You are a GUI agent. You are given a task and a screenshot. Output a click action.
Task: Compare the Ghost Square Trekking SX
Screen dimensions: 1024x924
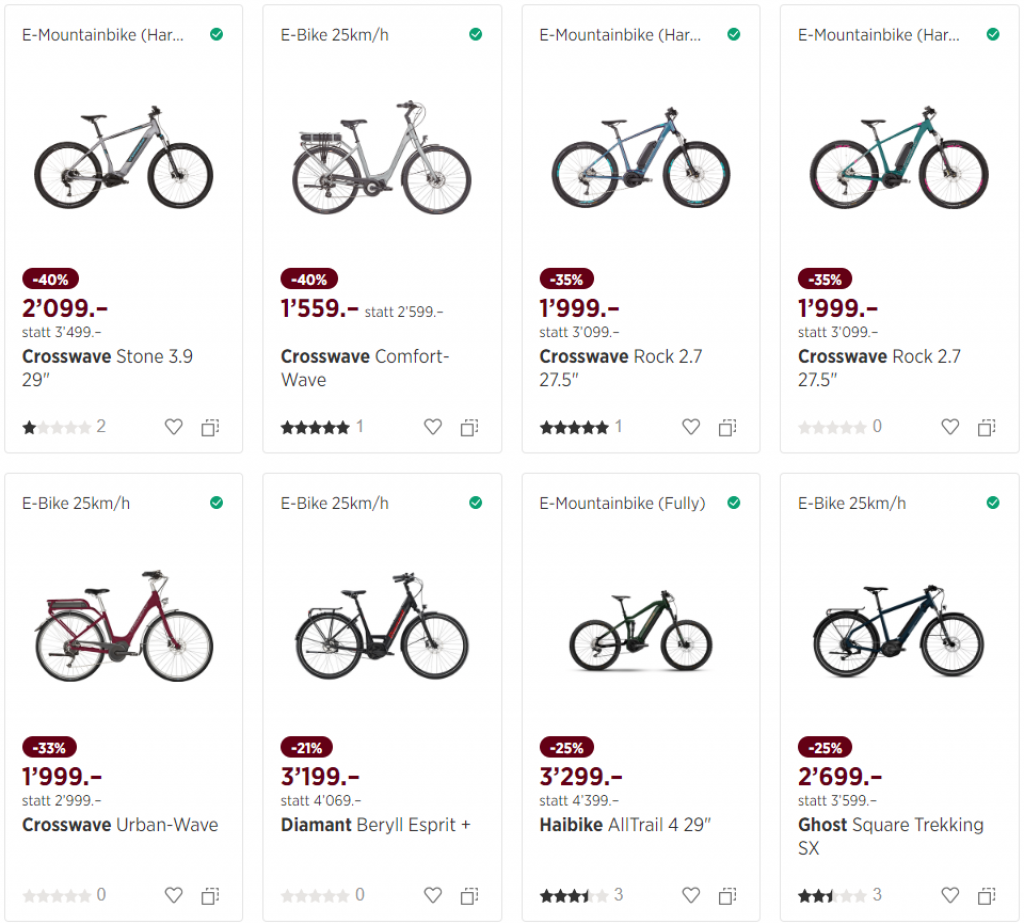(x=986, y=895)
